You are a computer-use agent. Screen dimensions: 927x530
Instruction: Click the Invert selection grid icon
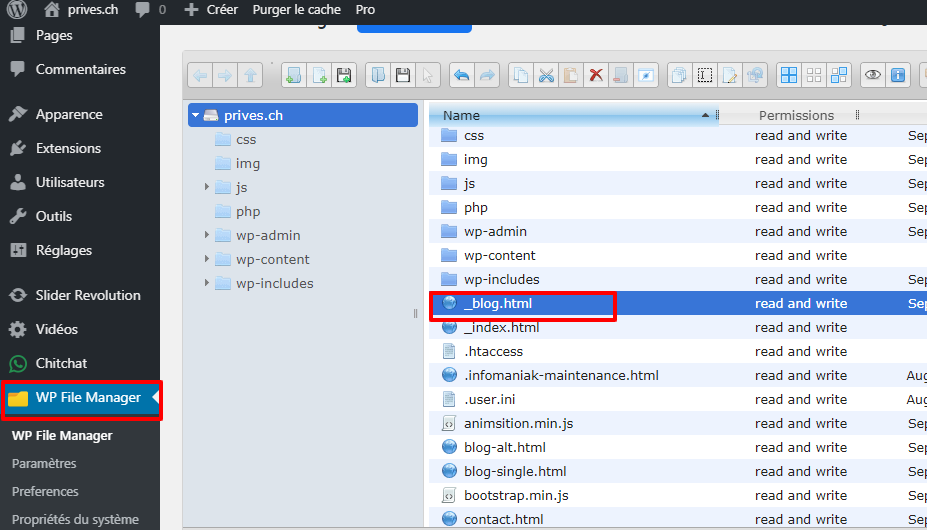(839, 75)
